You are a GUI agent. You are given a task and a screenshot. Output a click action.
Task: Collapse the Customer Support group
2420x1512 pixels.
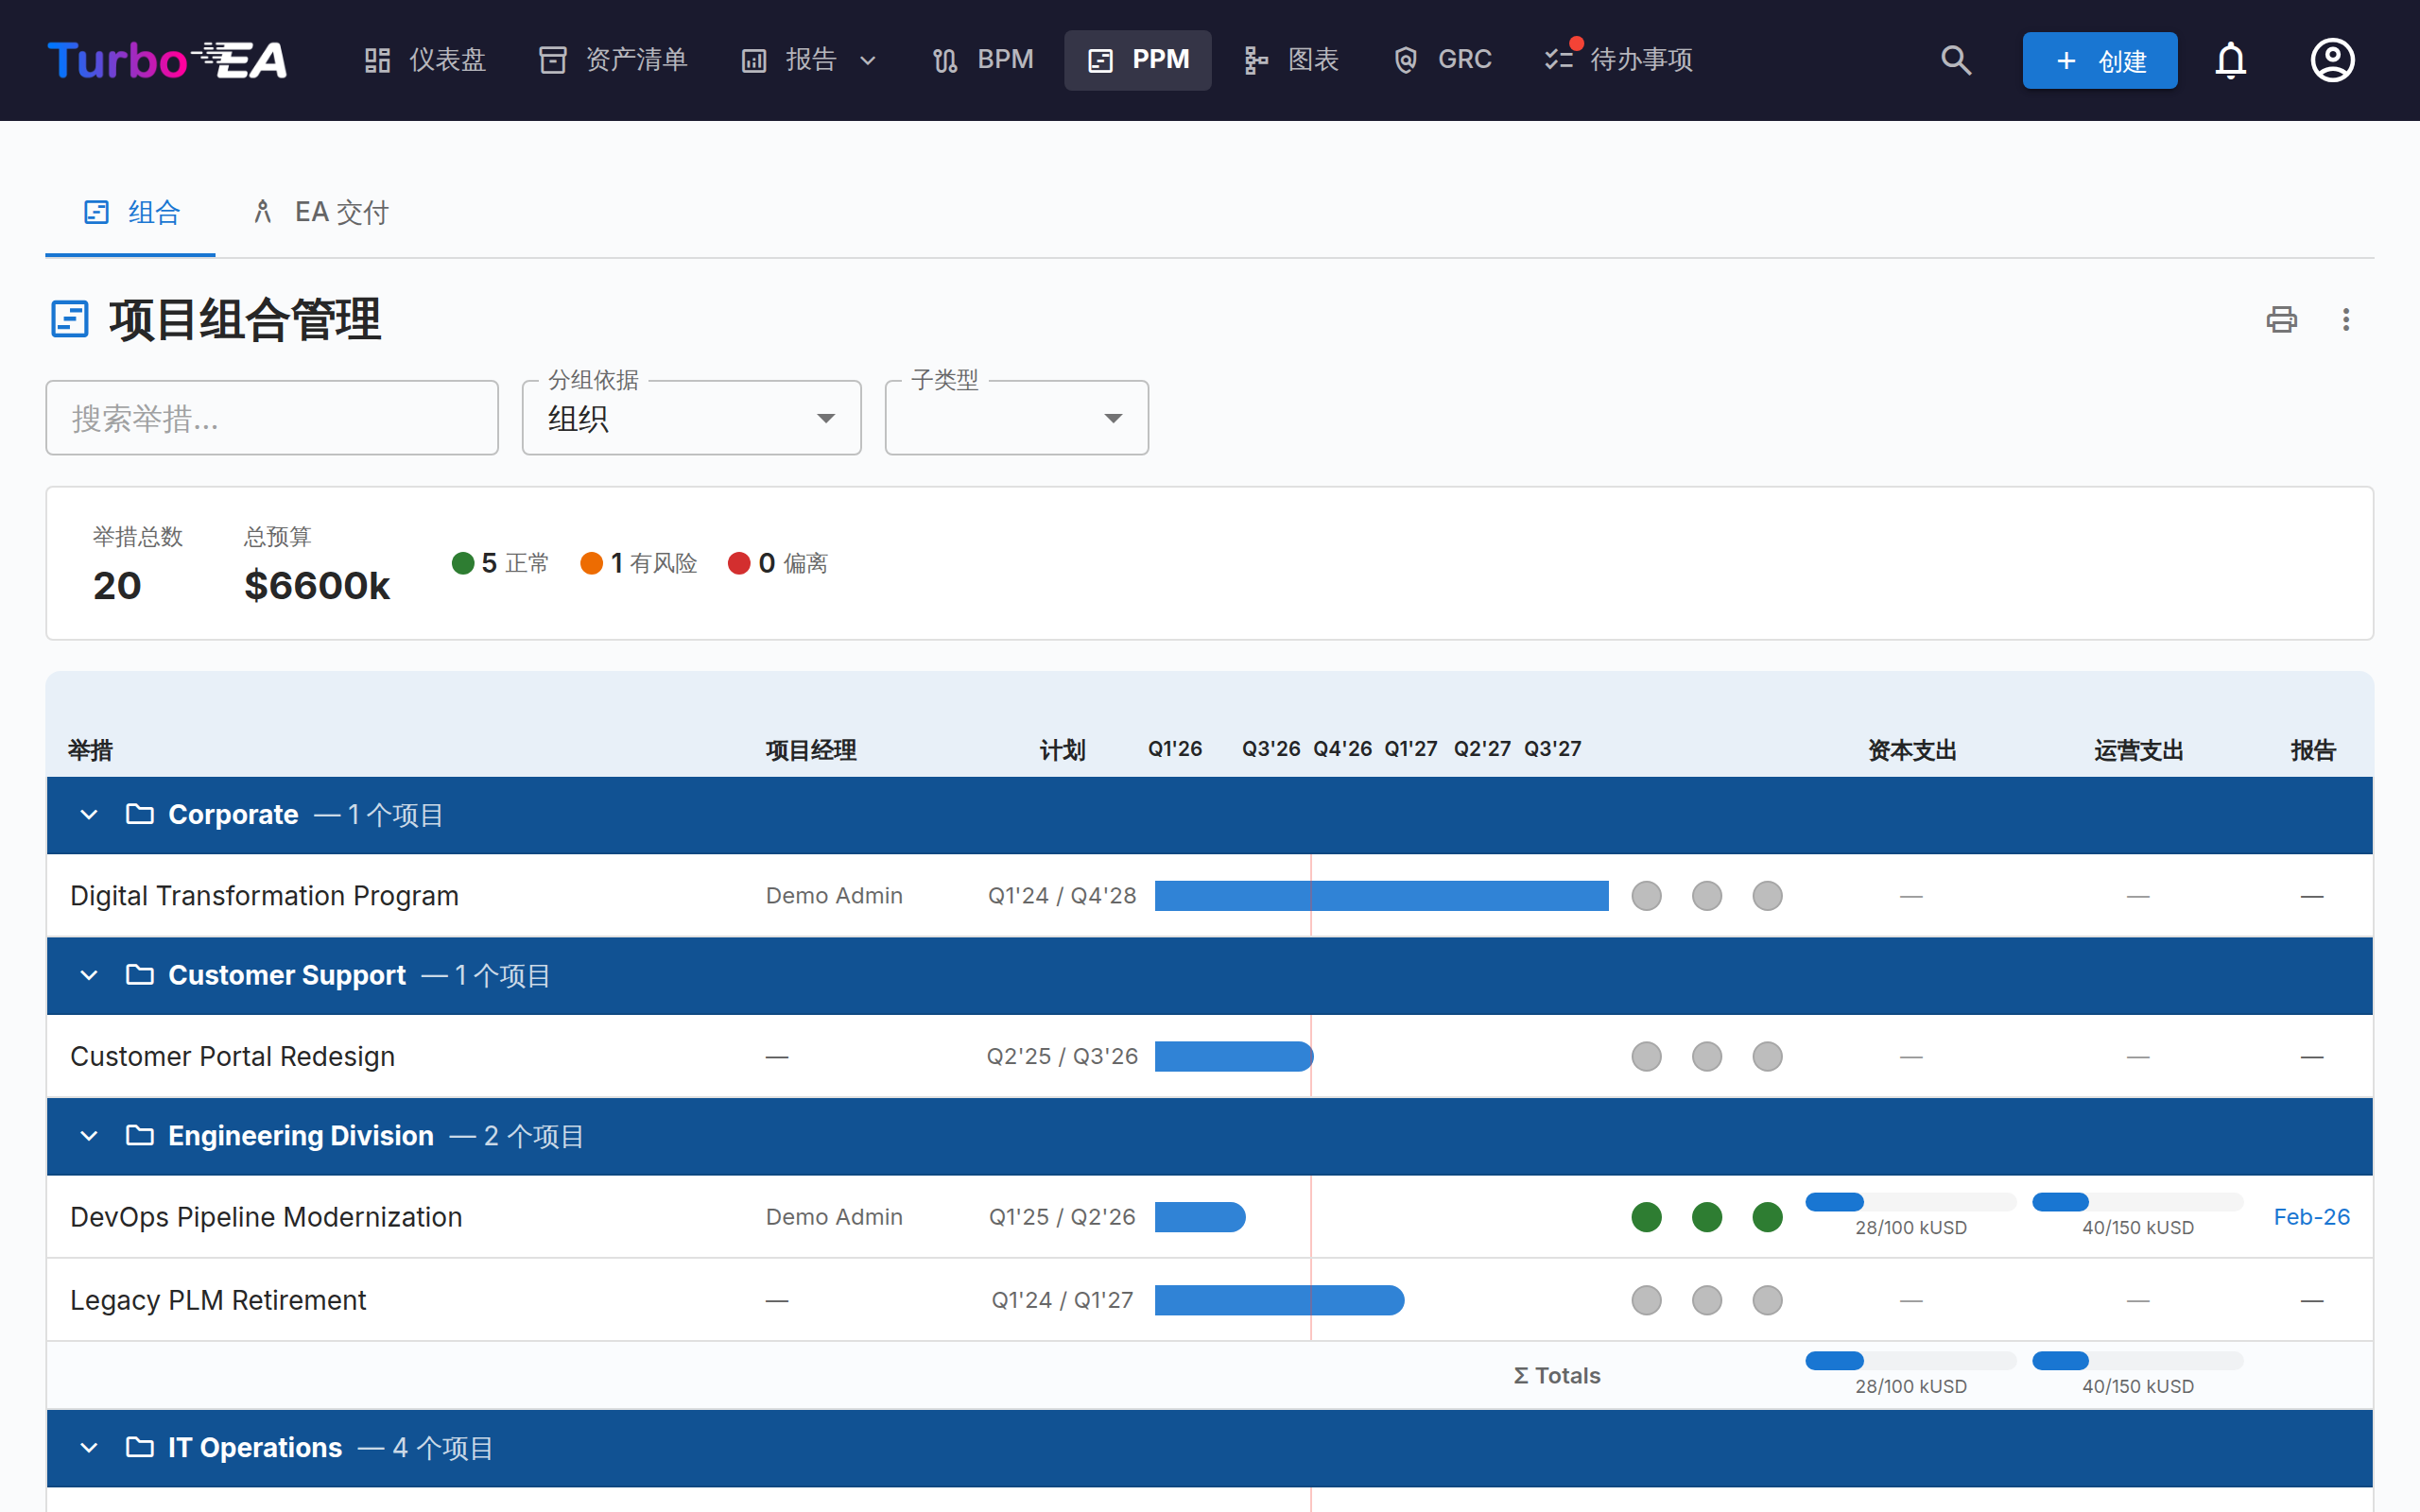point(89,975)
